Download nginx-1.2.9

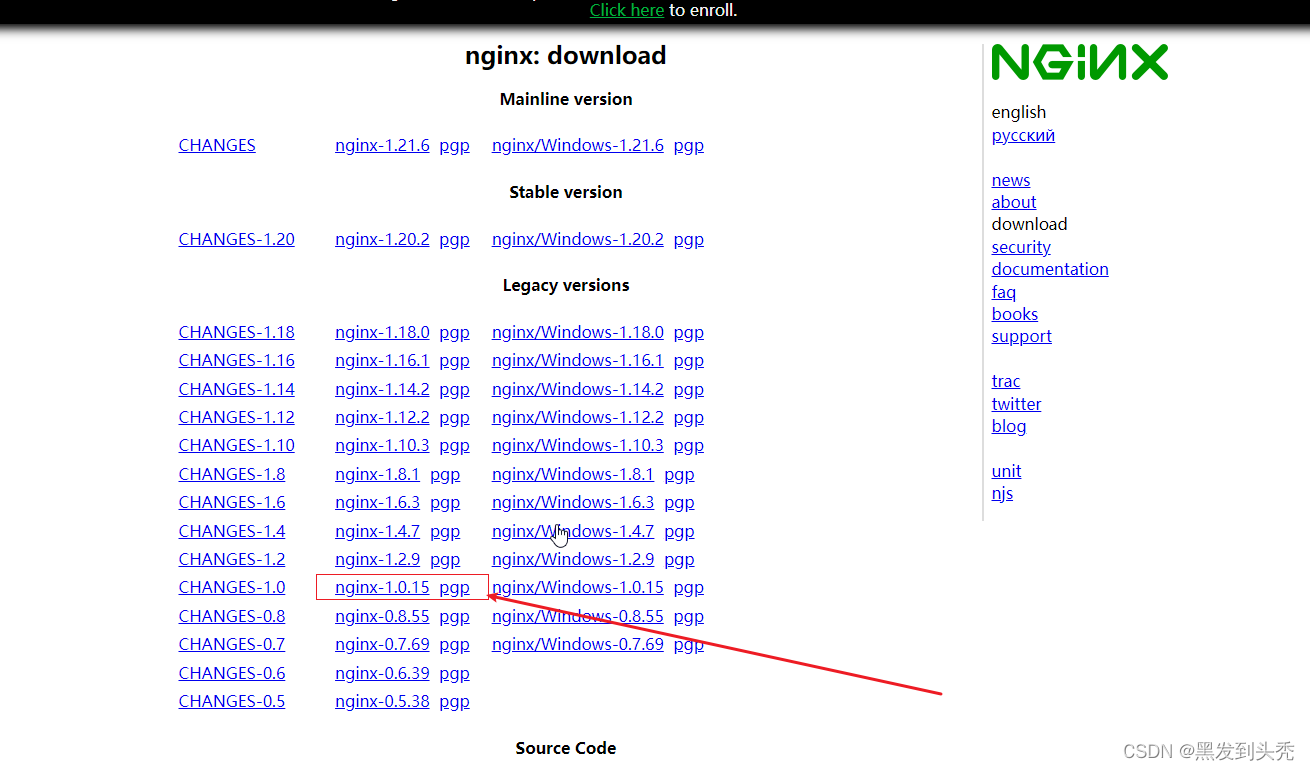coord(377,559)
